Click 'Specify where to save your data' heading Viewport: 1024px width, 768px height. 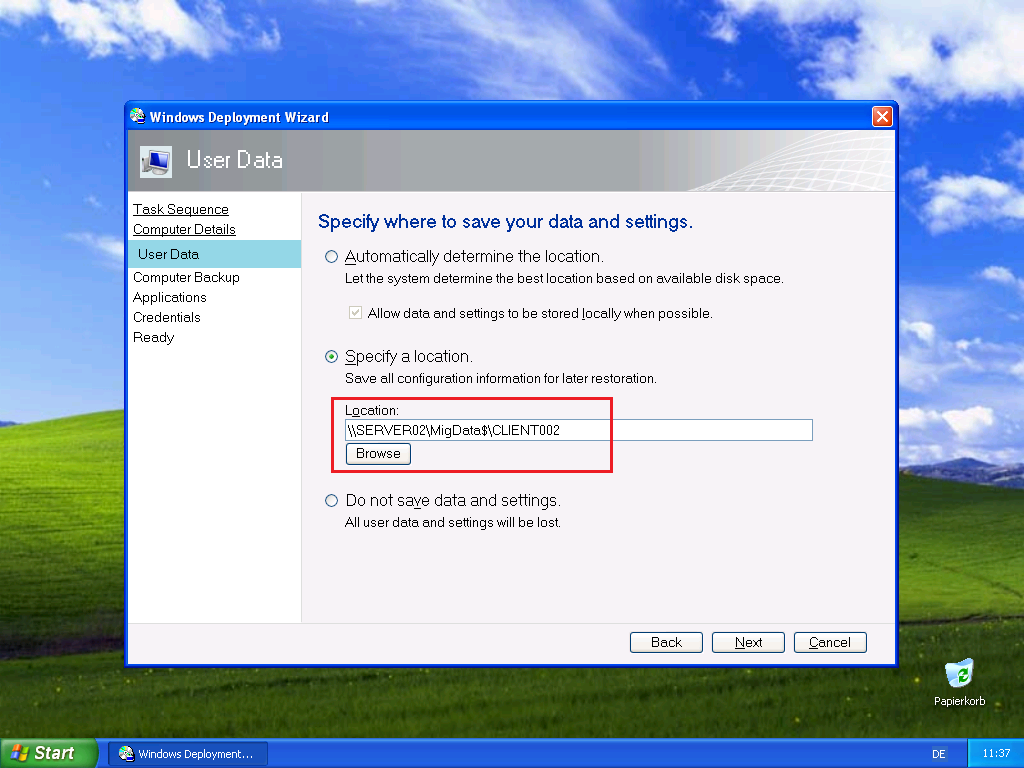click(x=505, y=222)
